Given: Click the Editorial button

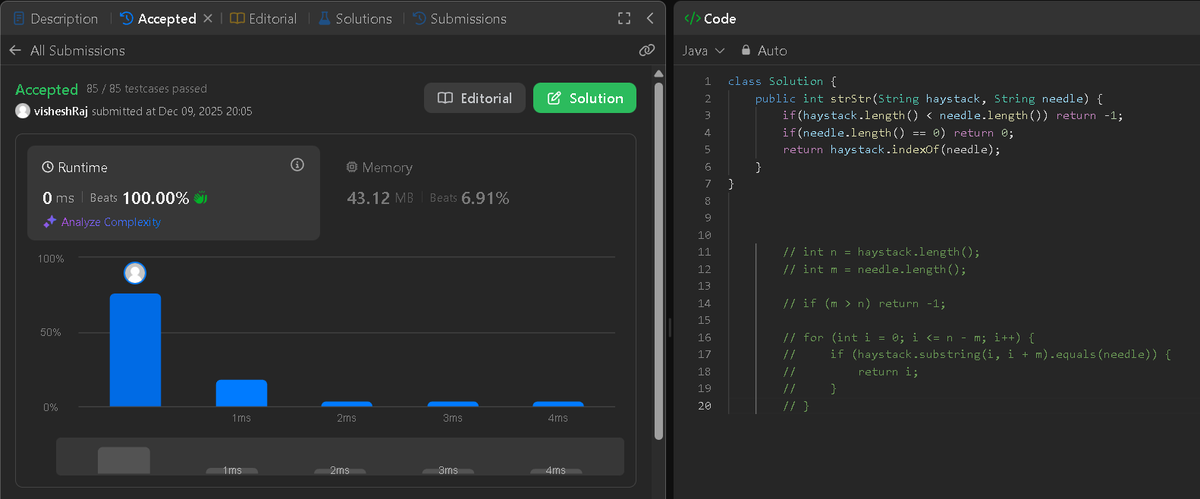Looking at the screenshot, I should 475,98.
